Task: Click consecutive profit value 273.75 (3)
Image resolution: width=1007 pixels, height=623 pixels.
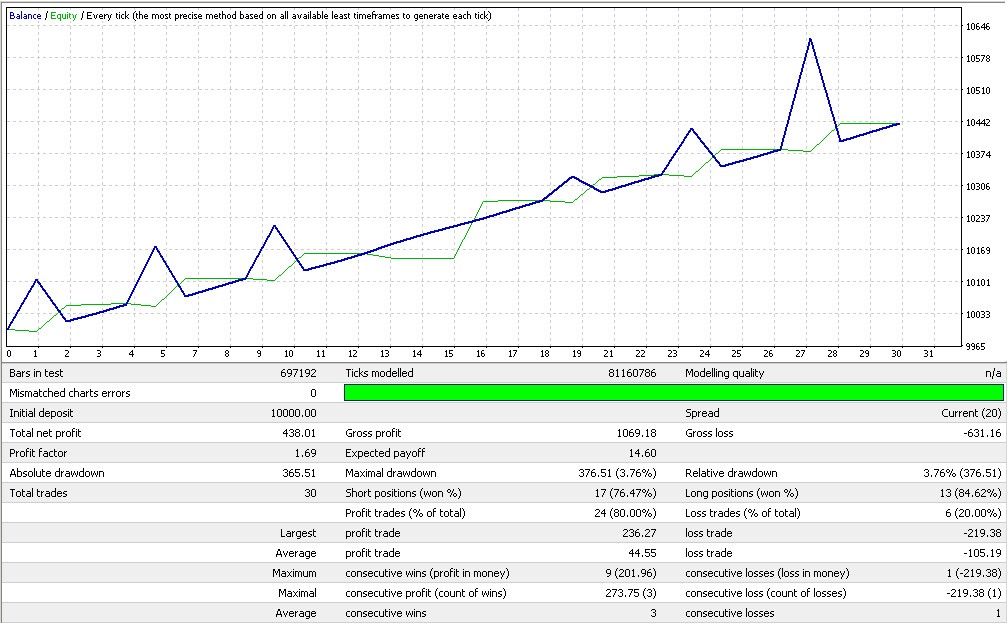Action: 631,592
